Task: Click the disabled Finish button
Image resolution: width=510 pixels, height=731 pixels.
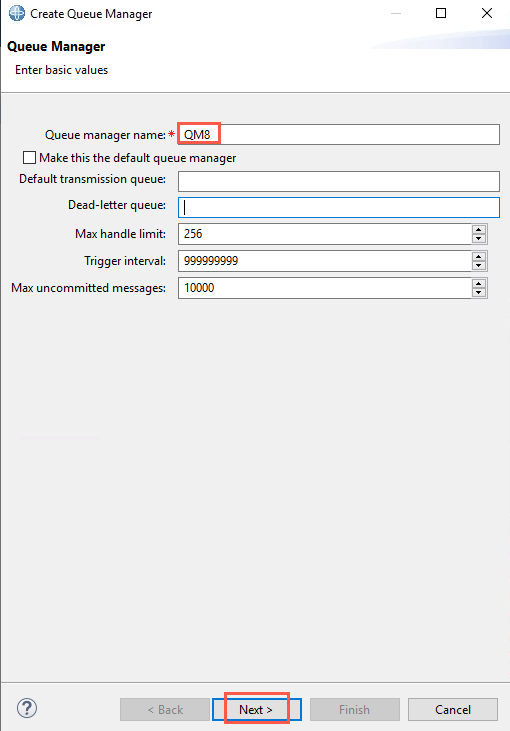Action: tap(354, 710)
